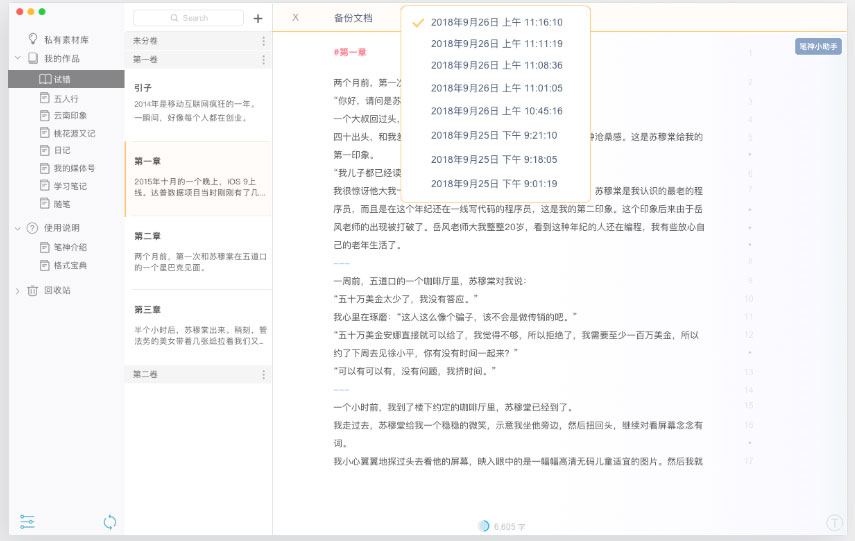Open three-dot menu for 第二卷
Viewport: 855px width, 541px height.
pyautogui.click(x=263, y=375)
